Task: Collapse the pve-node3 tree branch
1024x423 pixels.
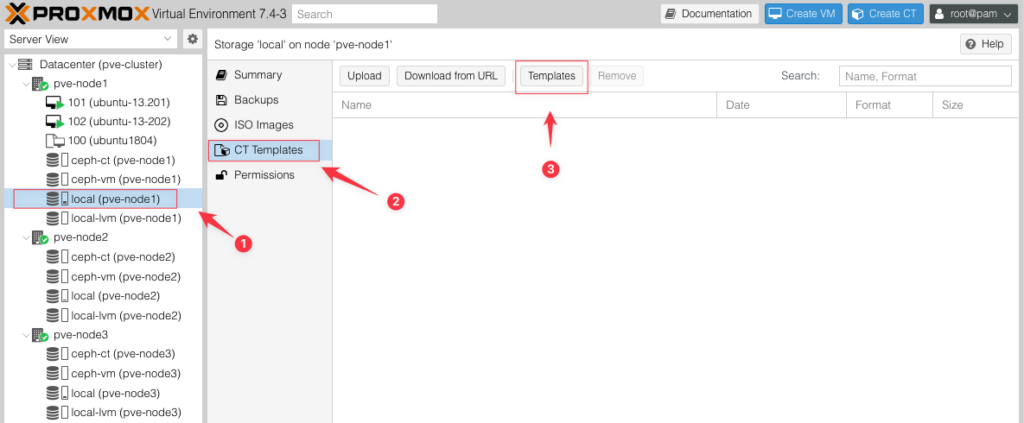Action: 26,336
